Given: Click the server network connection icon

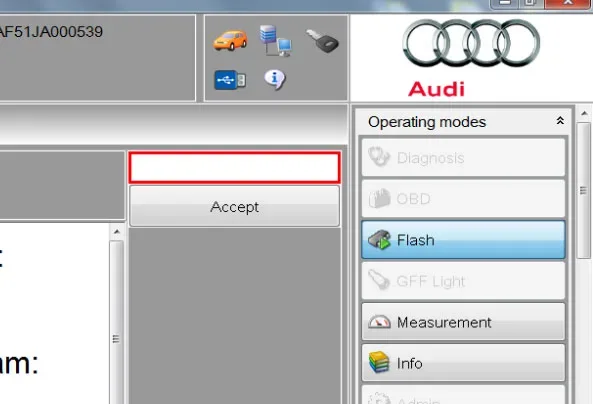Looking at the screenshot, I should click(x=276, y=41).
